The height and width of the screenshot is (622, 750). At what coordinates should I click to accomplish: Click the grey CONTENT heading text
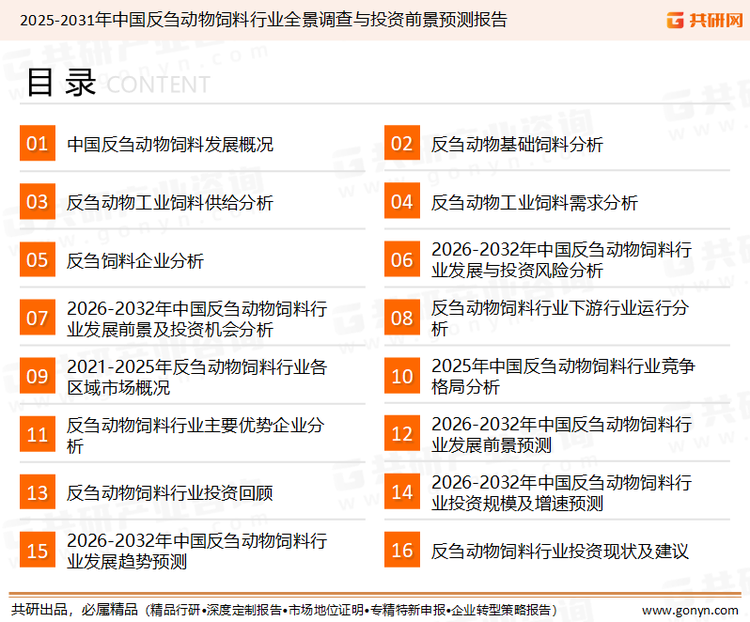158,85
